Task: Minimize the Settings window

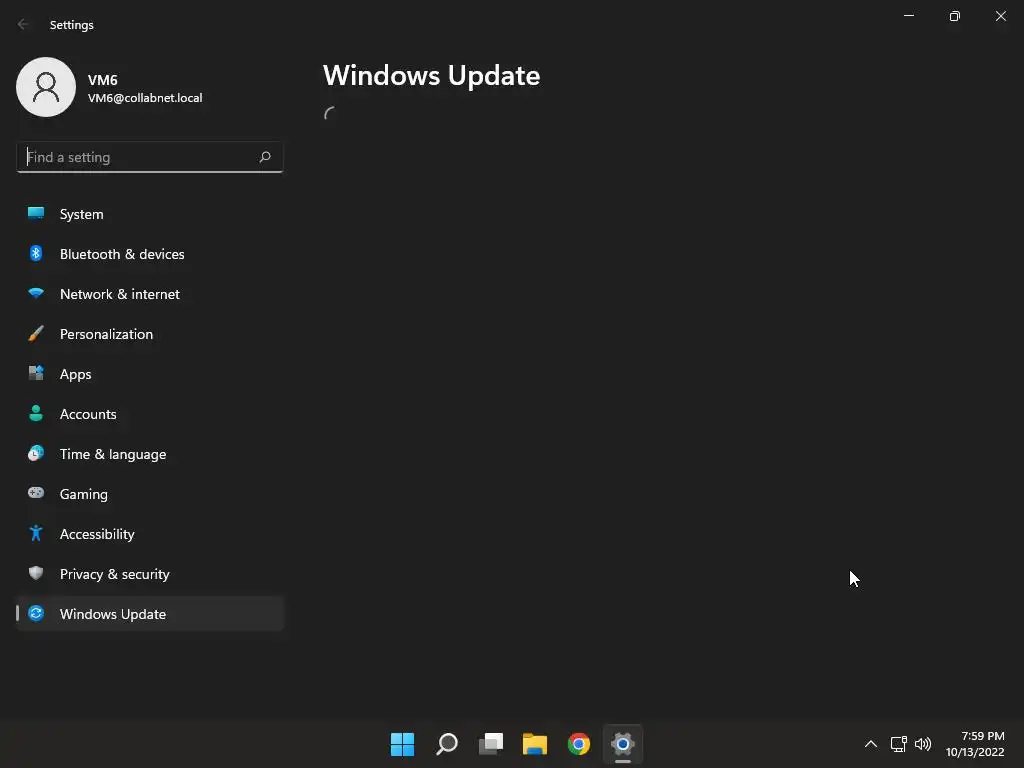Action: [x=908, y=16]
